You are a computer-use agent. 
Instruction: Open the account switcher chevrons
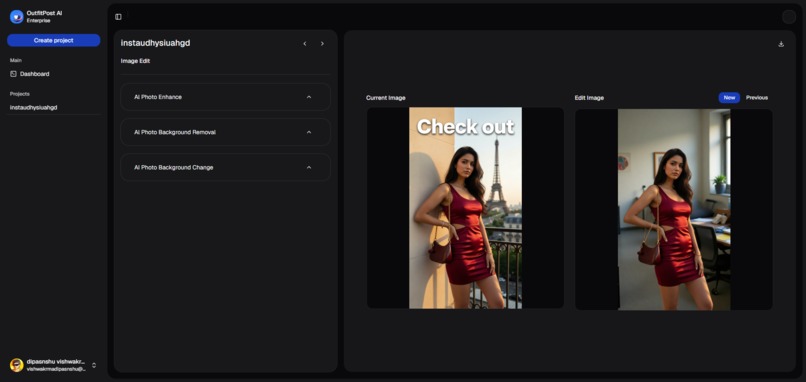(94, 365)
